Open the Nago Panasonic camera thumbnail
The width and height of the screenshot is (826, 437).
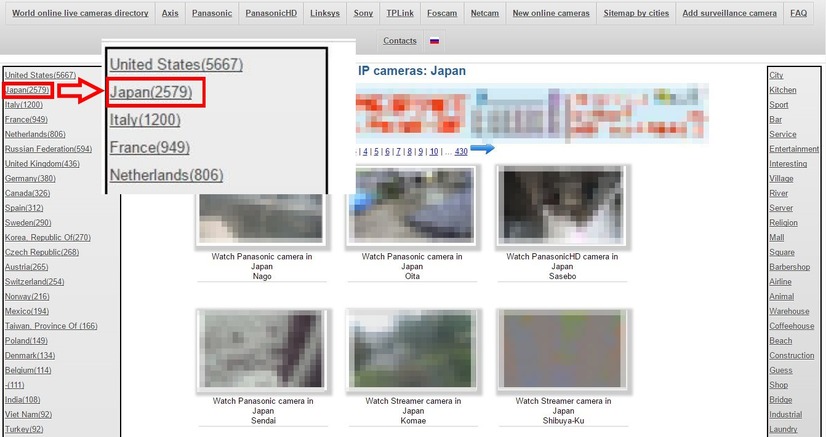(x=261, y=218)
